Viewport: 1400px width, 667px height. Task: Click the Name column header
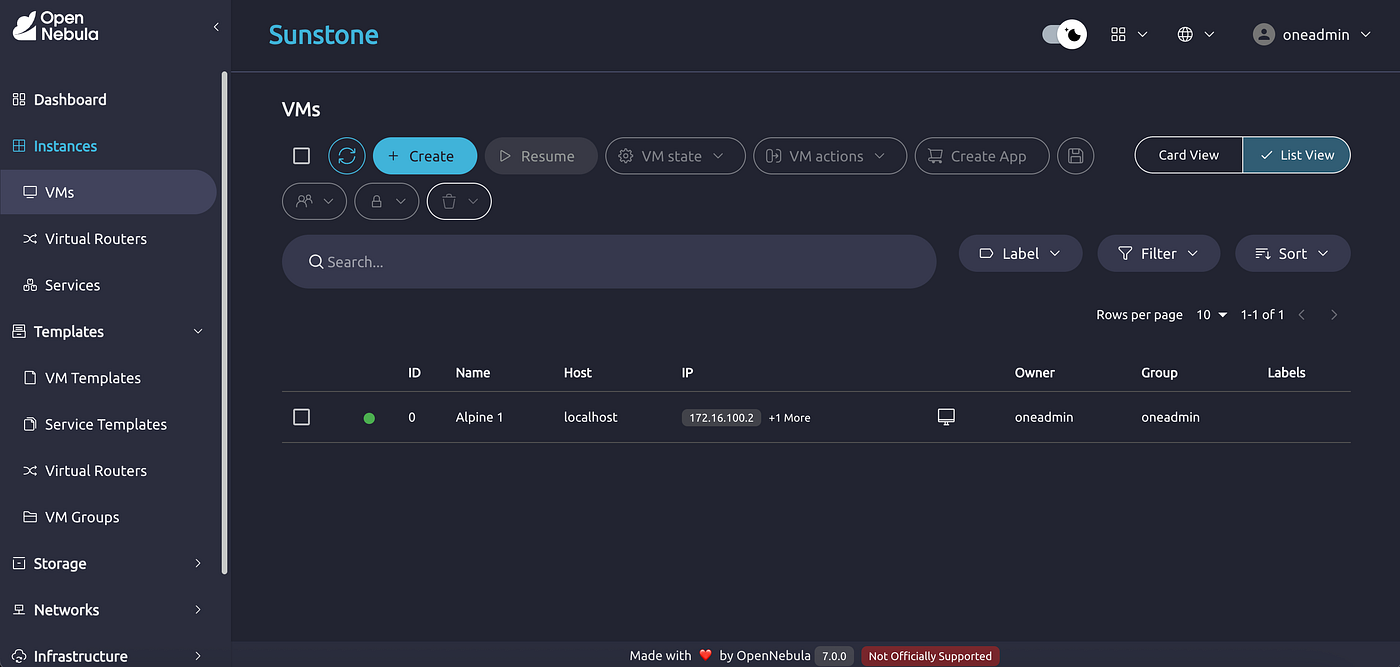point(473,372)
